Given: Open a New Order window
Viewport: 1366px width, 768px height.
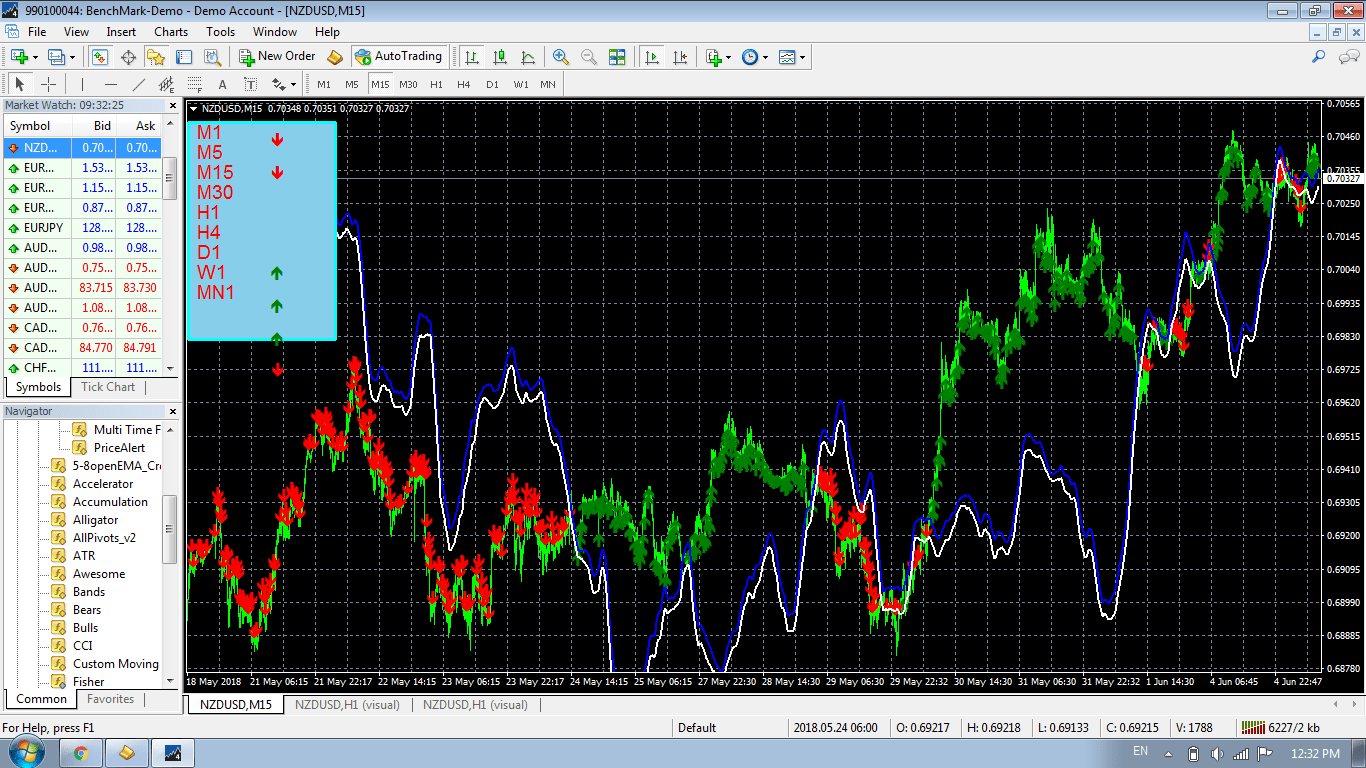Looking at the screenshot, I should [x=278, y=57].
